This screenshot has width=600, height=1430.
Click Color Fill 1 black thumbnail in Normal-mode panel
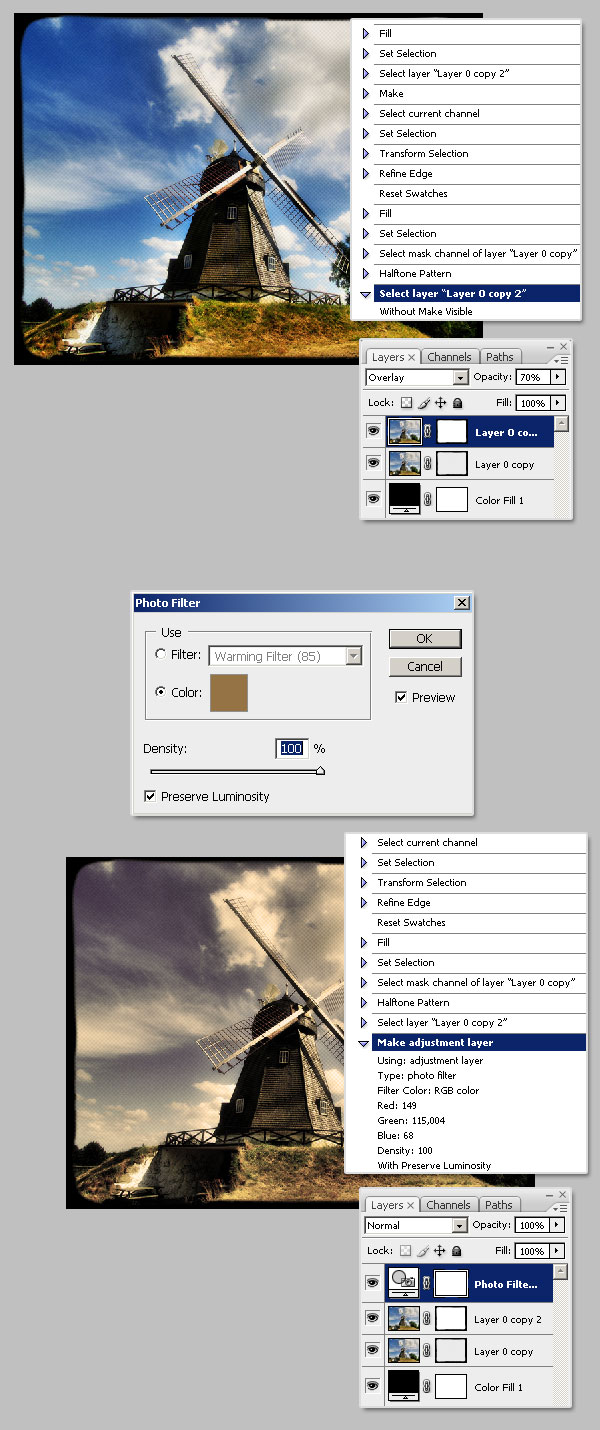coord(404,1386)
